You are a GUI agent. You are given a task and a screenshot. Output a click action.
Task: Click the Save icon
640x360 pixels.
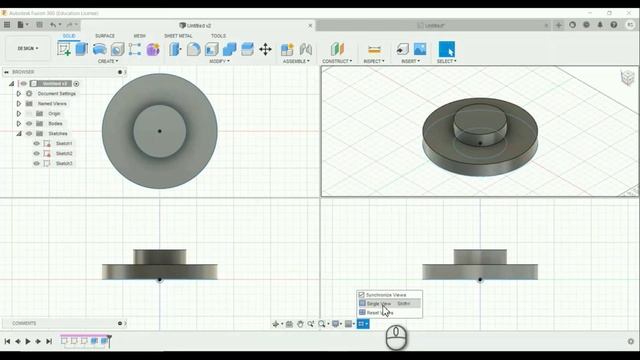[x=39, y=25]
